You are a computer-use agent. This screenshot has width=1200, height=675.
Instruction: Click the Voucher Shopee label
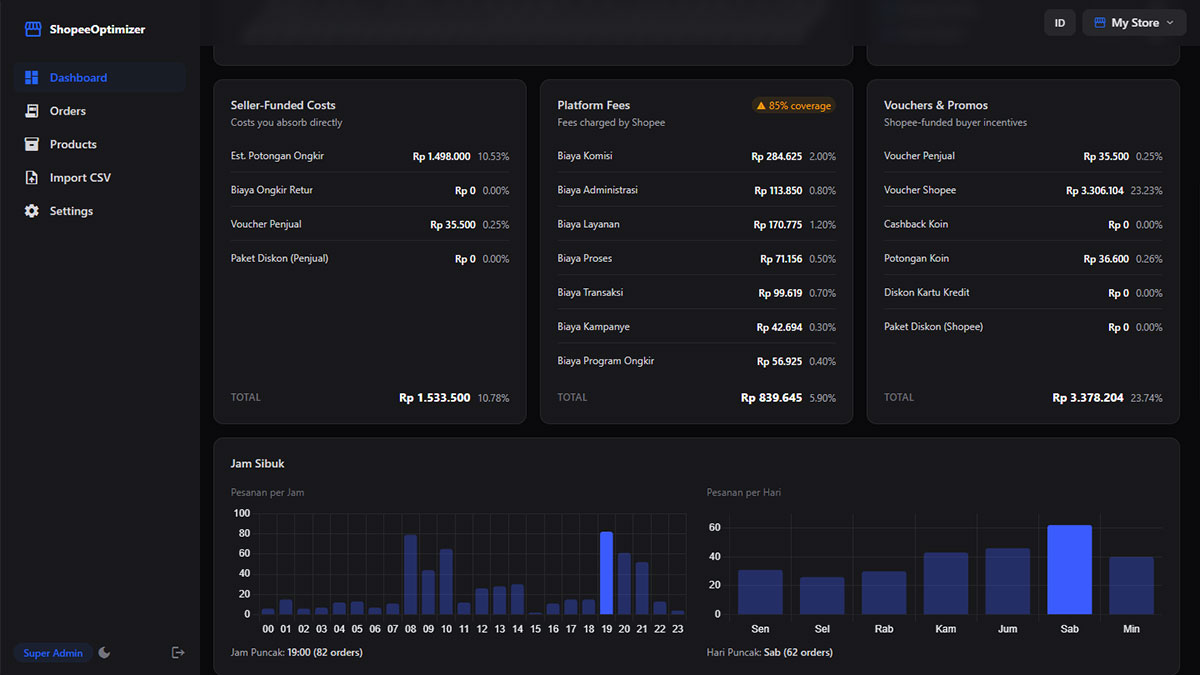click(x=920, y=190)
